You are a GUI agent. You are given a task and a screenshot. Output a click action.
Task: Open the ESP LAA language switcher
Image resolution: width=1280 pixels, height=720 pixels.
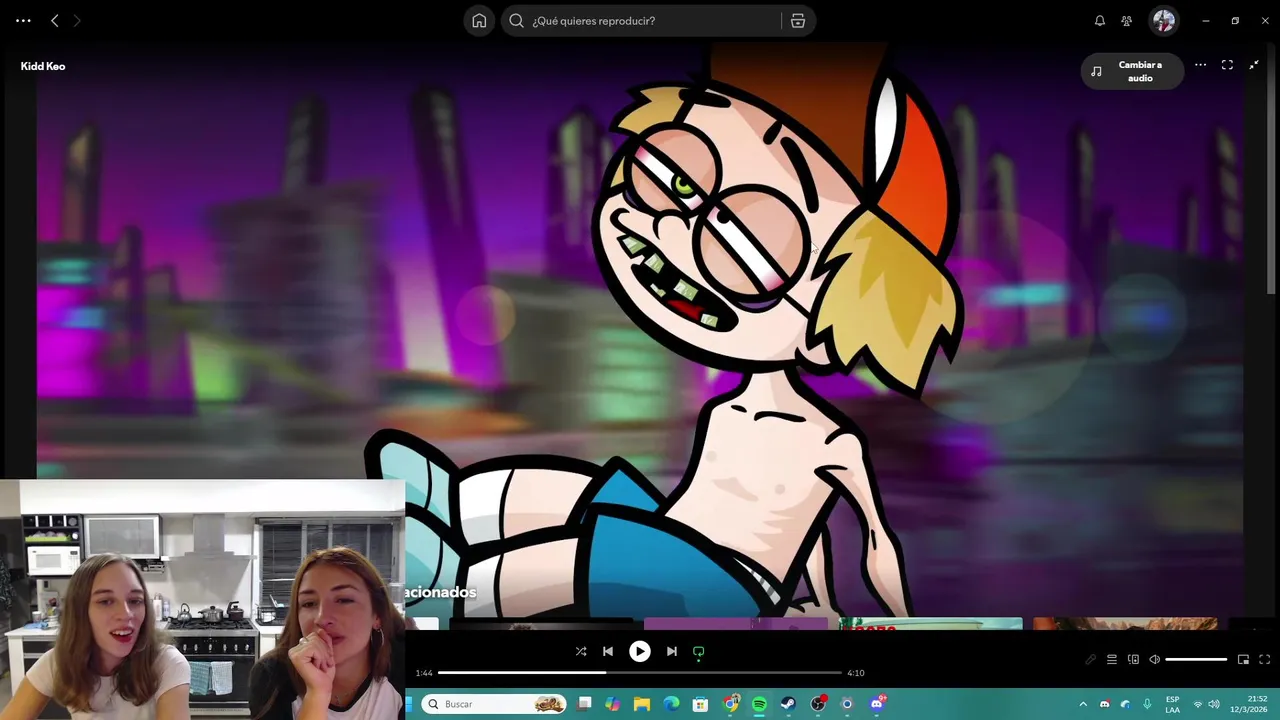[1172, 704]
